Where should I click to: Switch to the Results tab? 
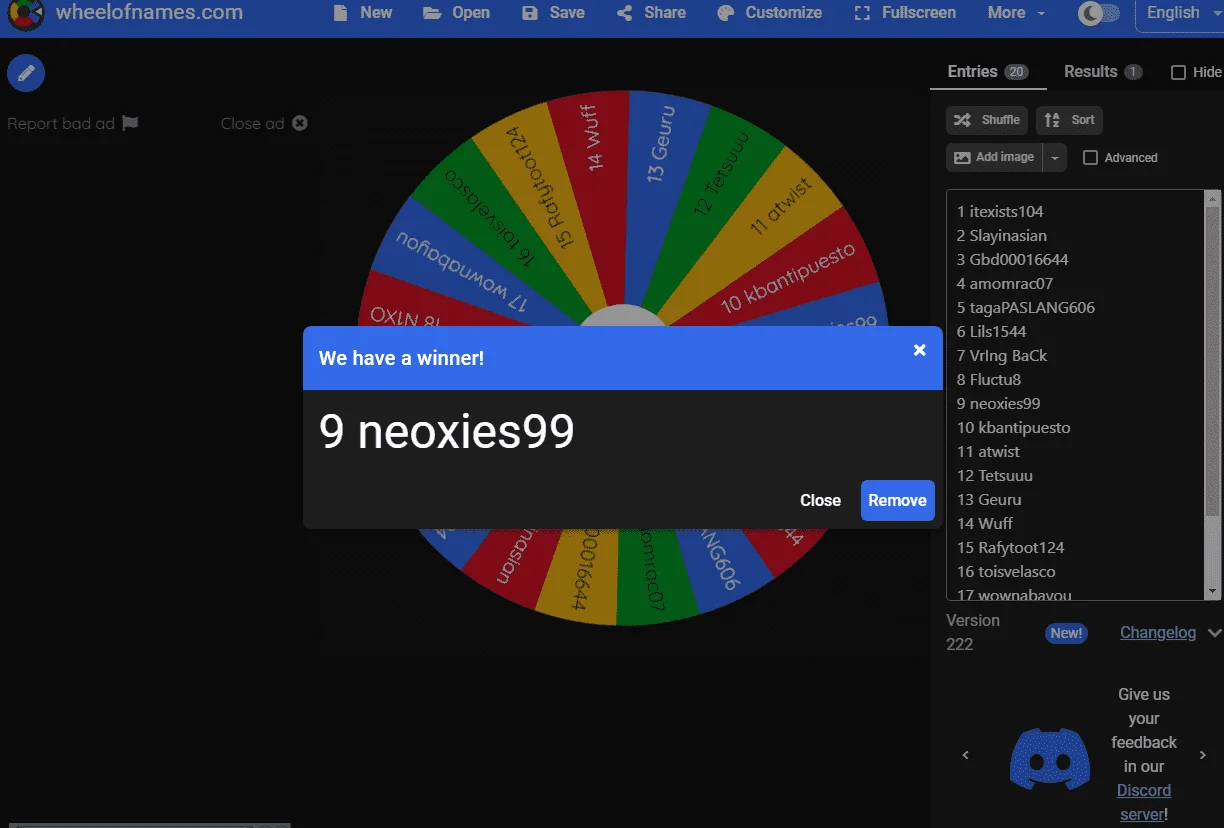pos(1103,72)
